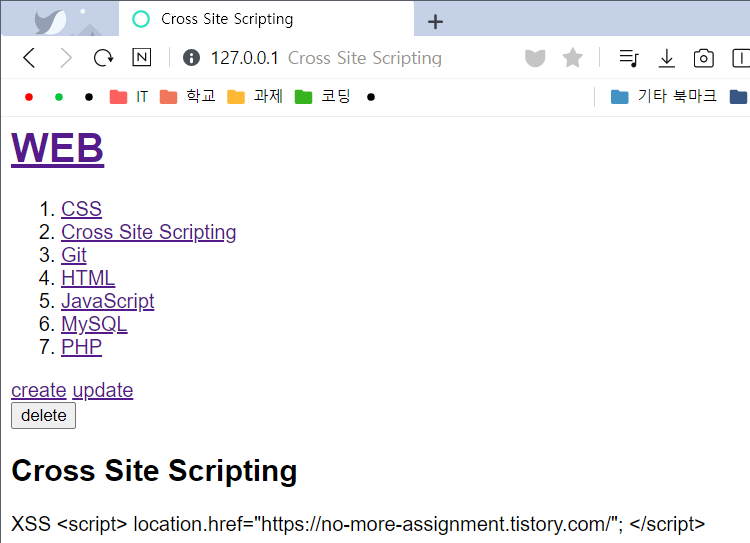Take a screenshot with camera icon

[704, 58]
